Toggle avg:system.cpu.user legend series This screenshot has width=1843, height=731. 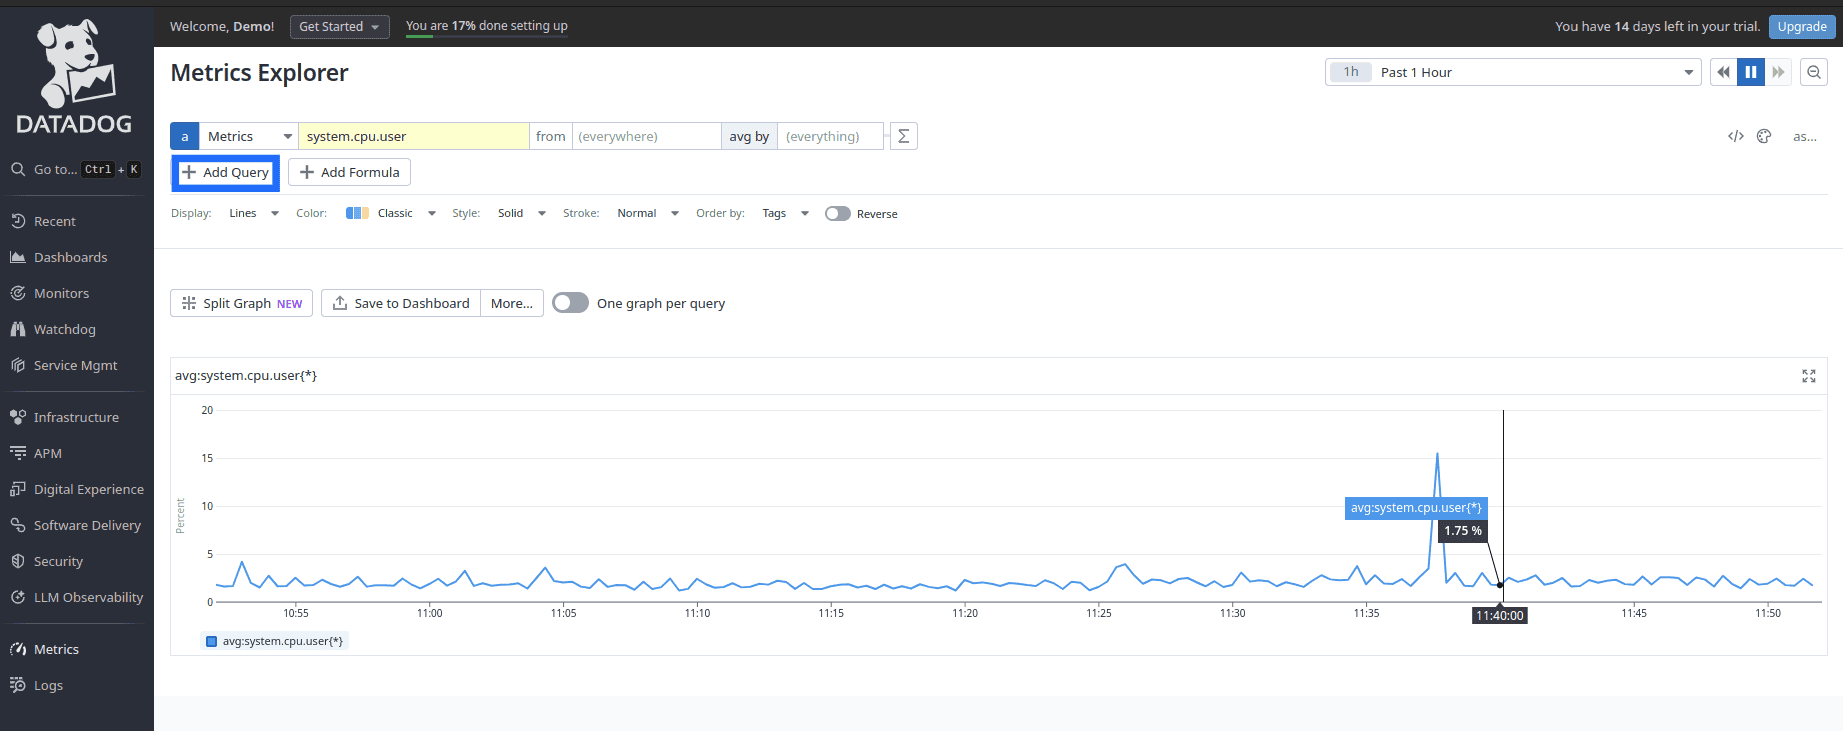[275, 641]
